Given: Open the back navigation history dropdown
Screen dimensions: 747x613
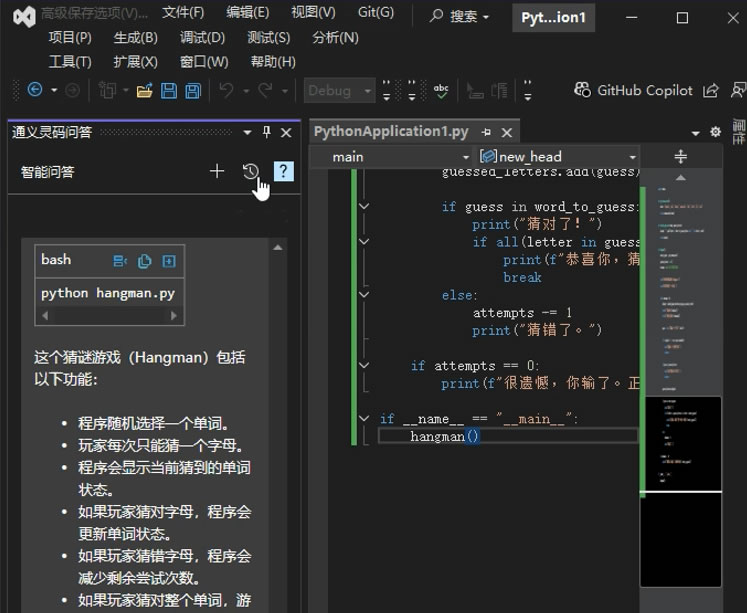Looking at the screenshot, I should [54, 90].
